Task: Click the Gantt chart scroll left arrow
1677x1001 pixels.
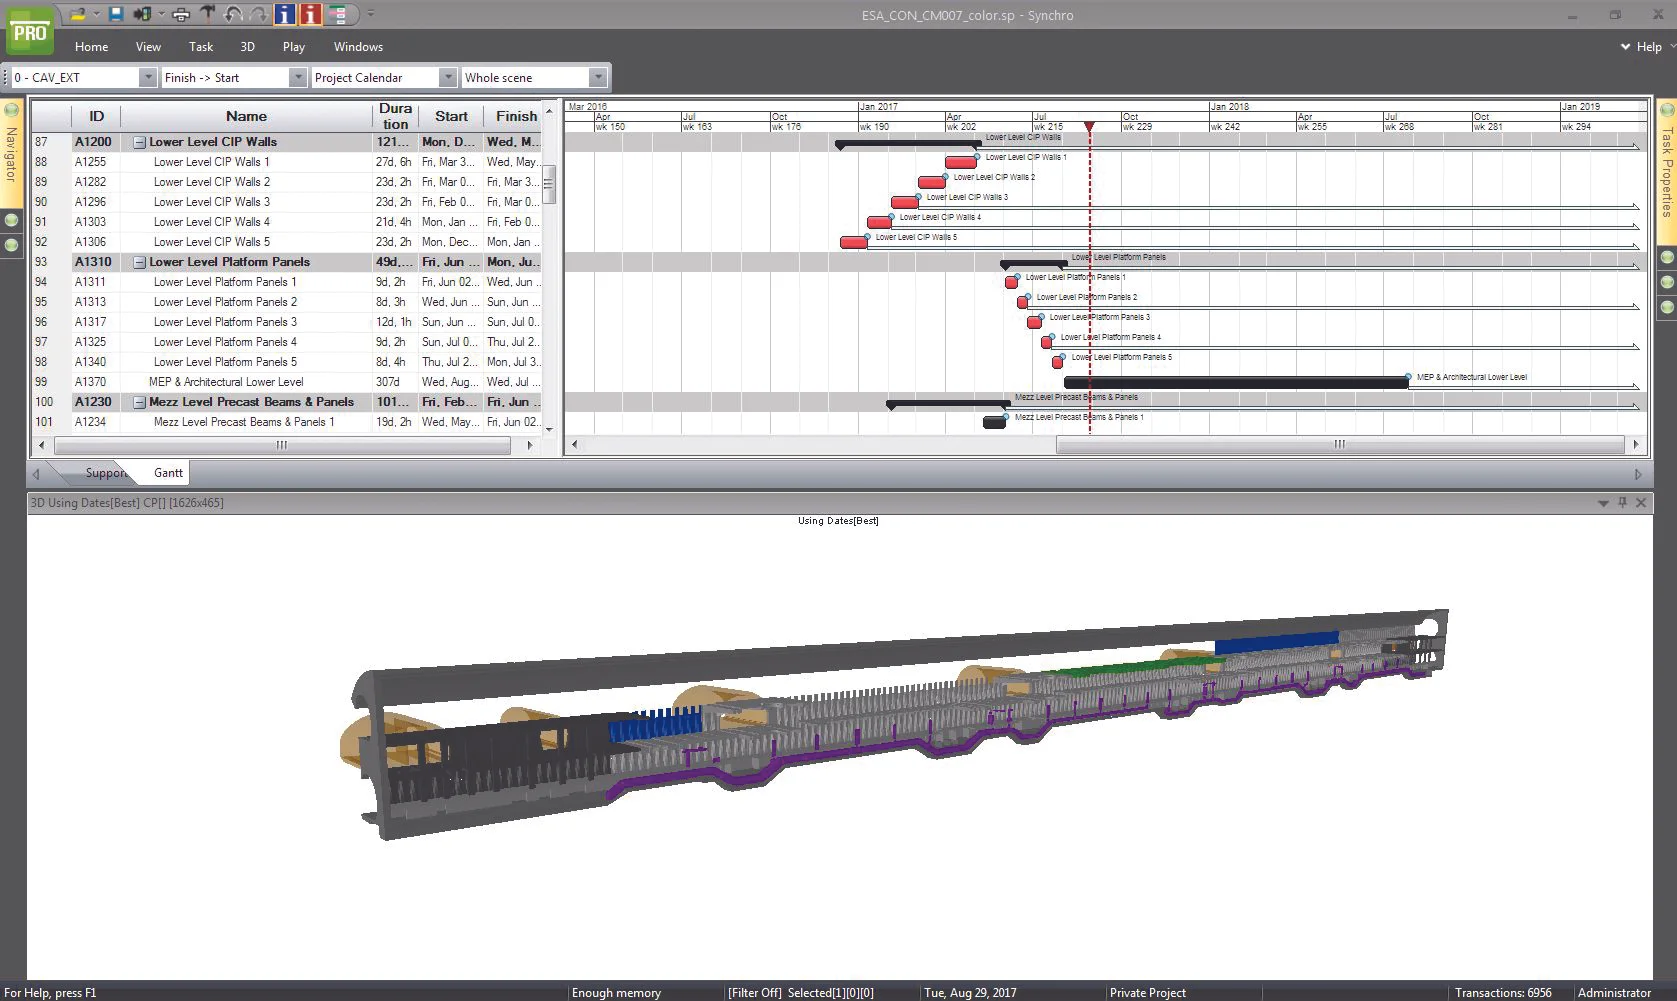Action: (x=574, y=444)
